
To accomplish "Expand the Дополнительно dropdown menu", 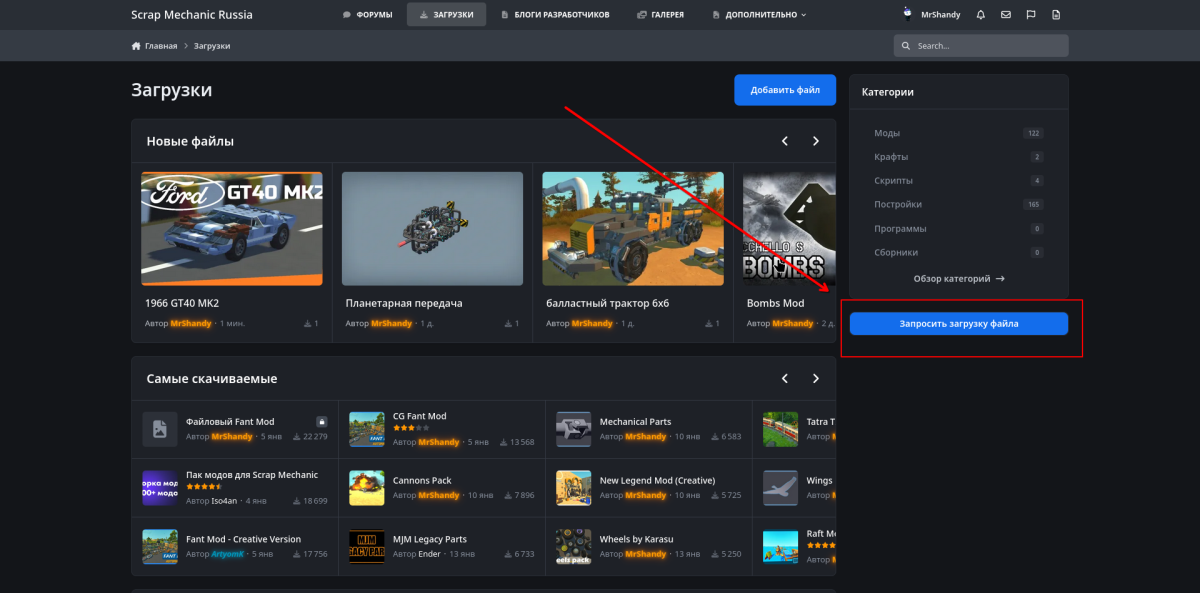I will pos(759,15).
